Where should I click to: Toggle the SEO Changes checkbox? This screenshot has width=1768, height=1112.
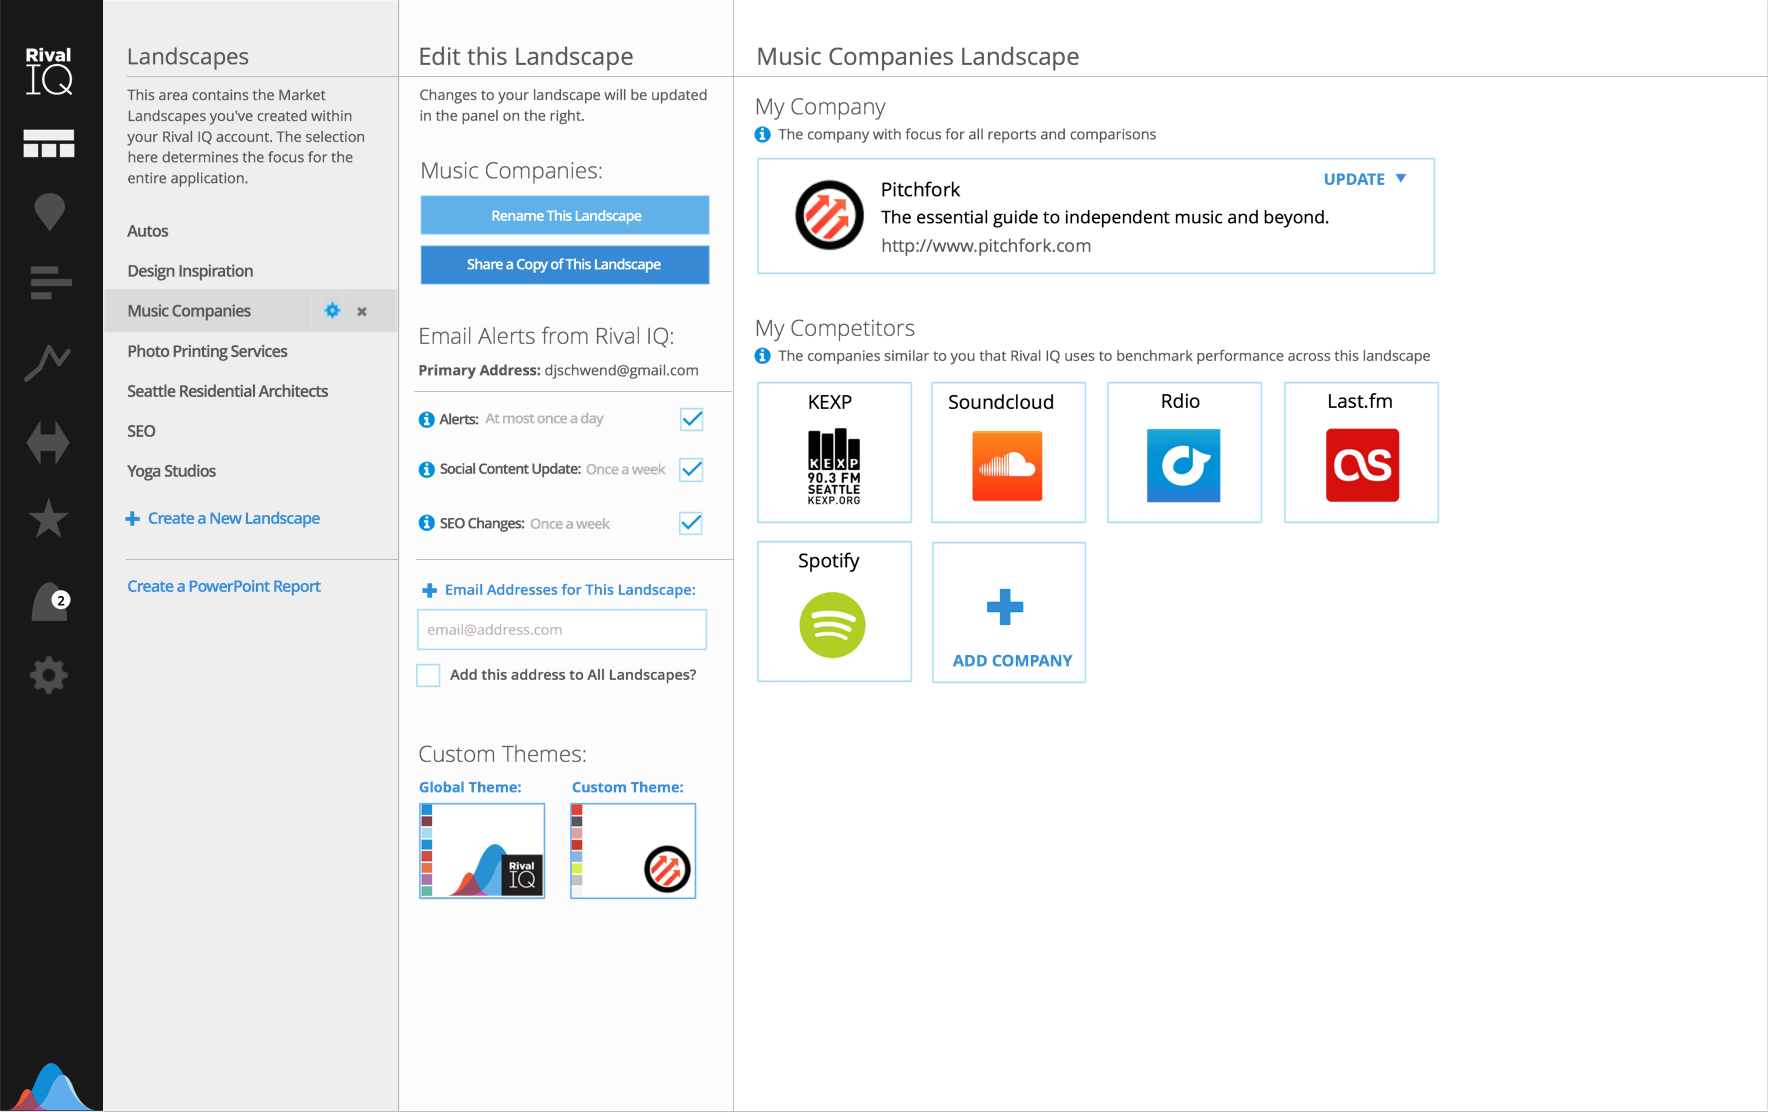pos(691,523)
